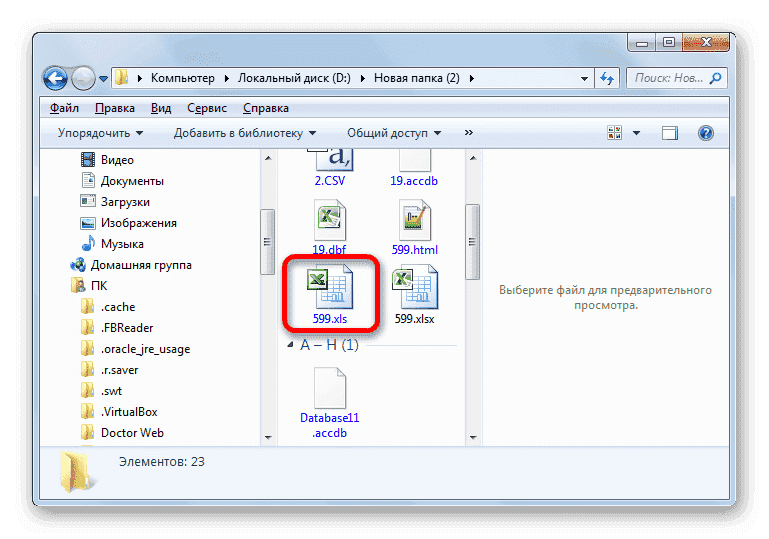Click file list scroll up arrow
Image resolution: width=769 pixels, height=539 pixels.
click(x=473, y=158)
